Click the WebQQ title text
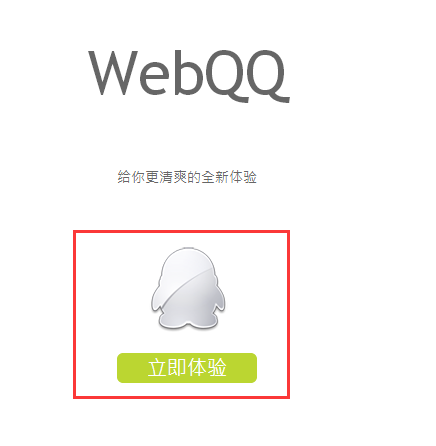Screen dimensions: 436x446 189,76
